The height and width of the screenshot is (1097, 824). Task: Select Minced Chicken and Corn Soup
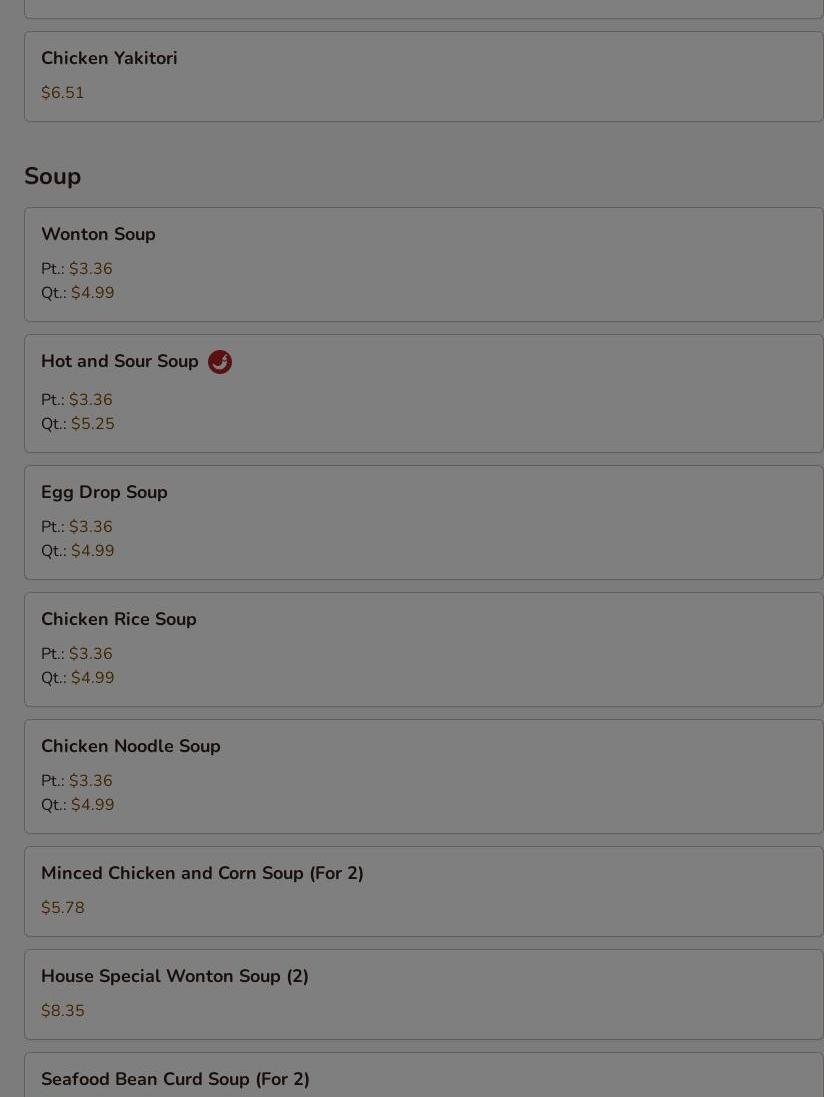[424, 891]
